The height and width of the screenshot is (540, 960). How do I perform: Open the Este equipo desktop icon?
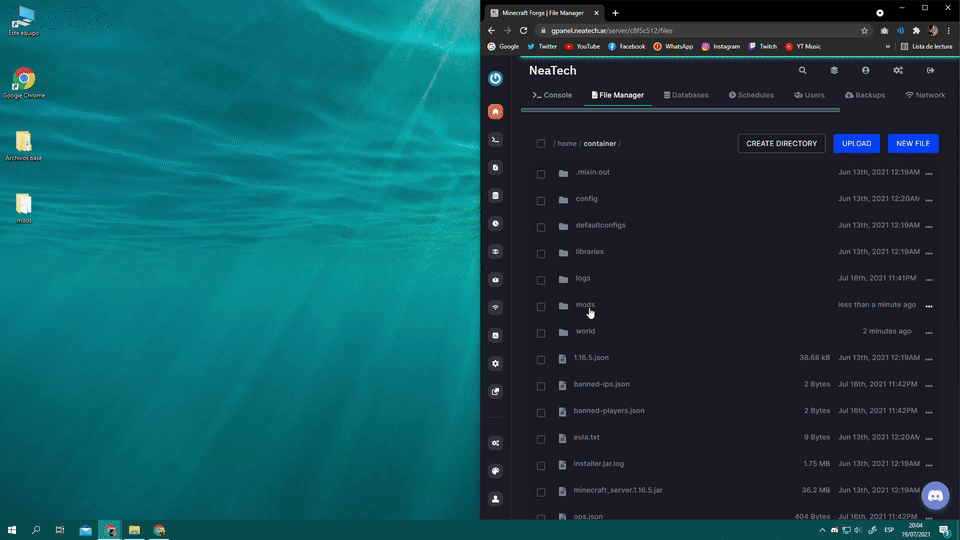click(24, 21)
